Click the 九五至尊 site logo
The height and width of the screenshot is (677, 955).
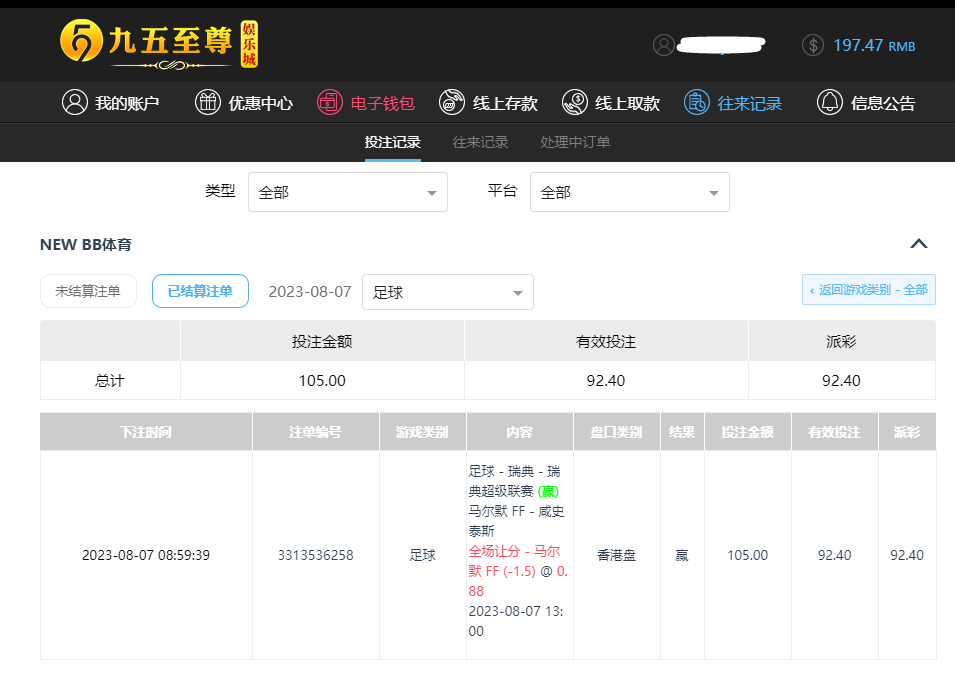click(158, 45)
